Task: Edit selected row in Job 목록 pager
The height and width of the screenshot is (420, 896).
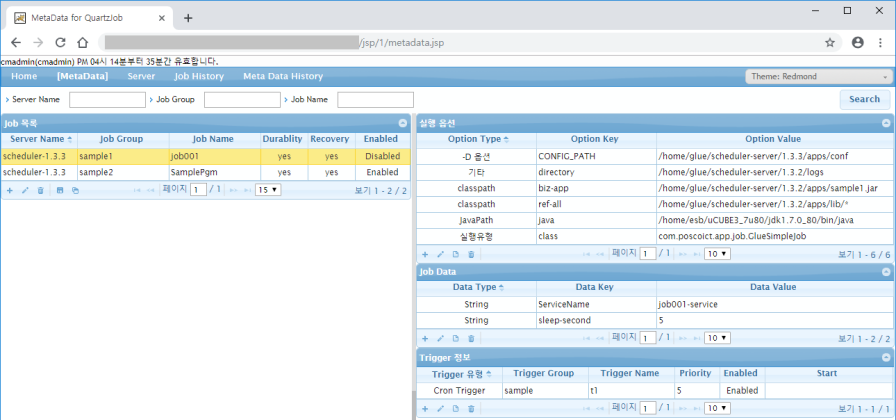Action: click(x=25, y=190)
